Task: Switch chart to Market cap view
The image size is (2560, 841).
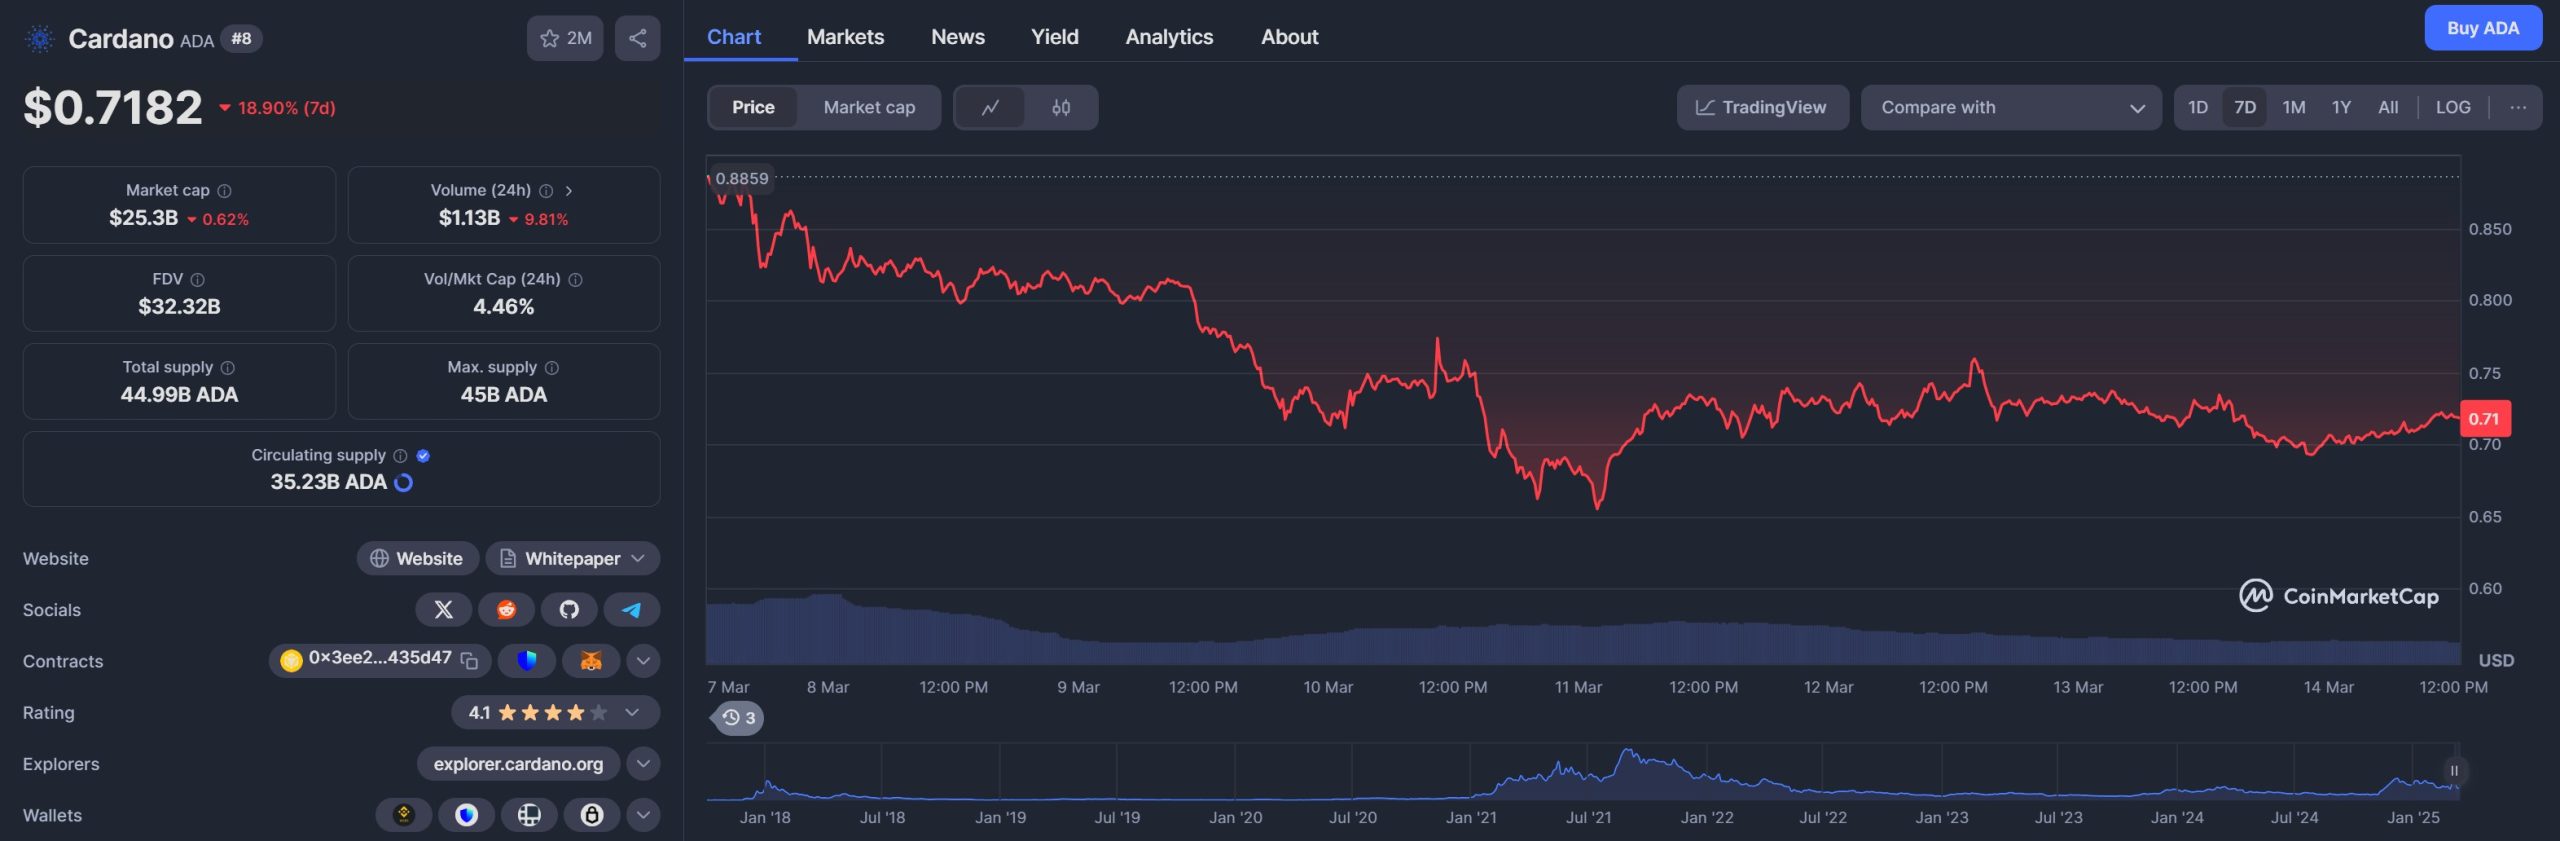Action: point(869,108)
